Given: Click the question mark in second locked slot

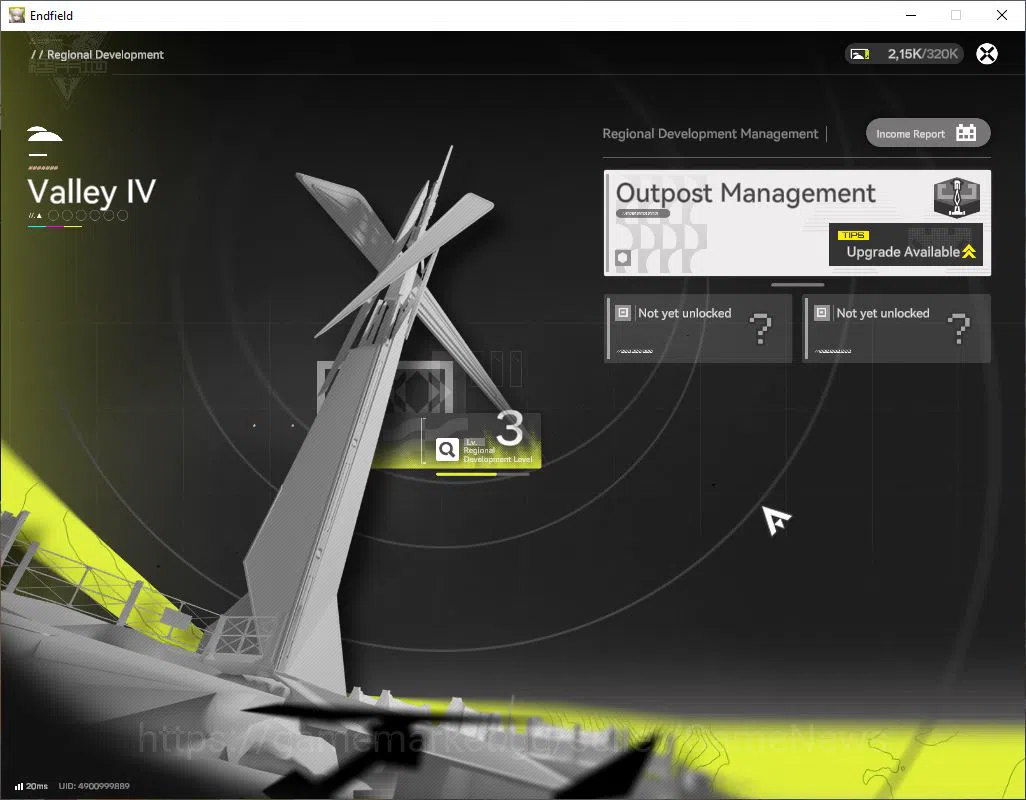Looking at the screenshot, I should coord(959,328).
